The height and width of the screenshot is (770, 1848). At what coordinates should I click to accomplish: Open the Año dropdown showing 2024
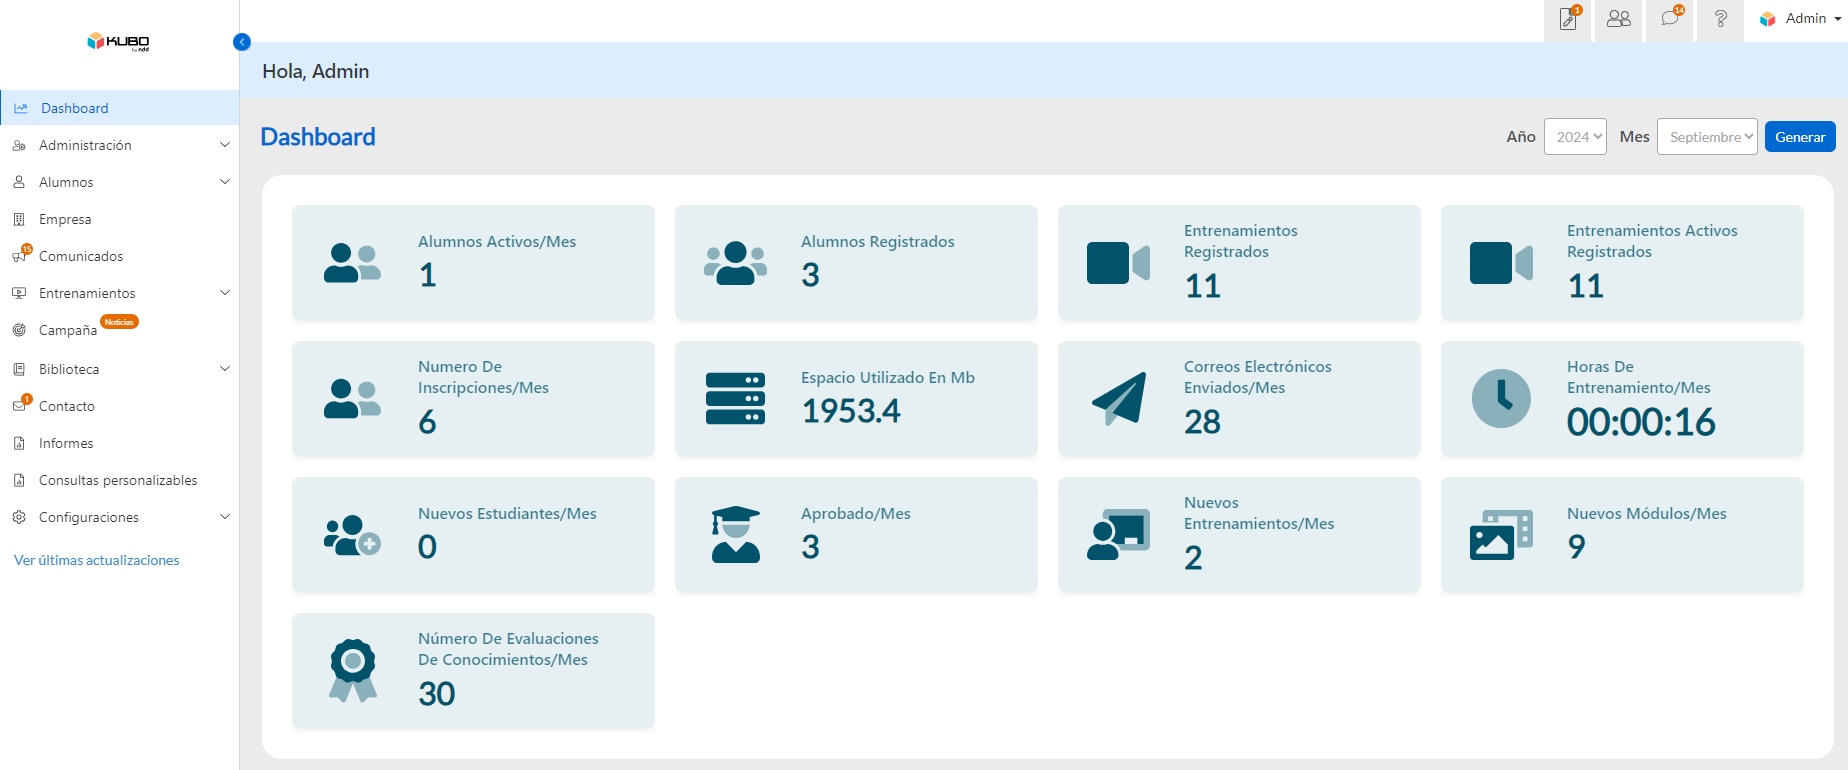tap(1575, 137)
